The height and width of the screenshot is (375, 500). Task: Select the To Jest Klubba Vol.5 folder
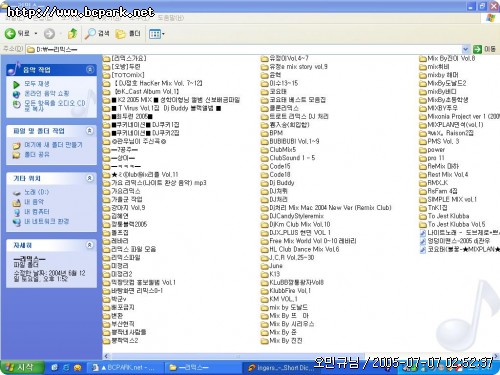click(456, 224)
